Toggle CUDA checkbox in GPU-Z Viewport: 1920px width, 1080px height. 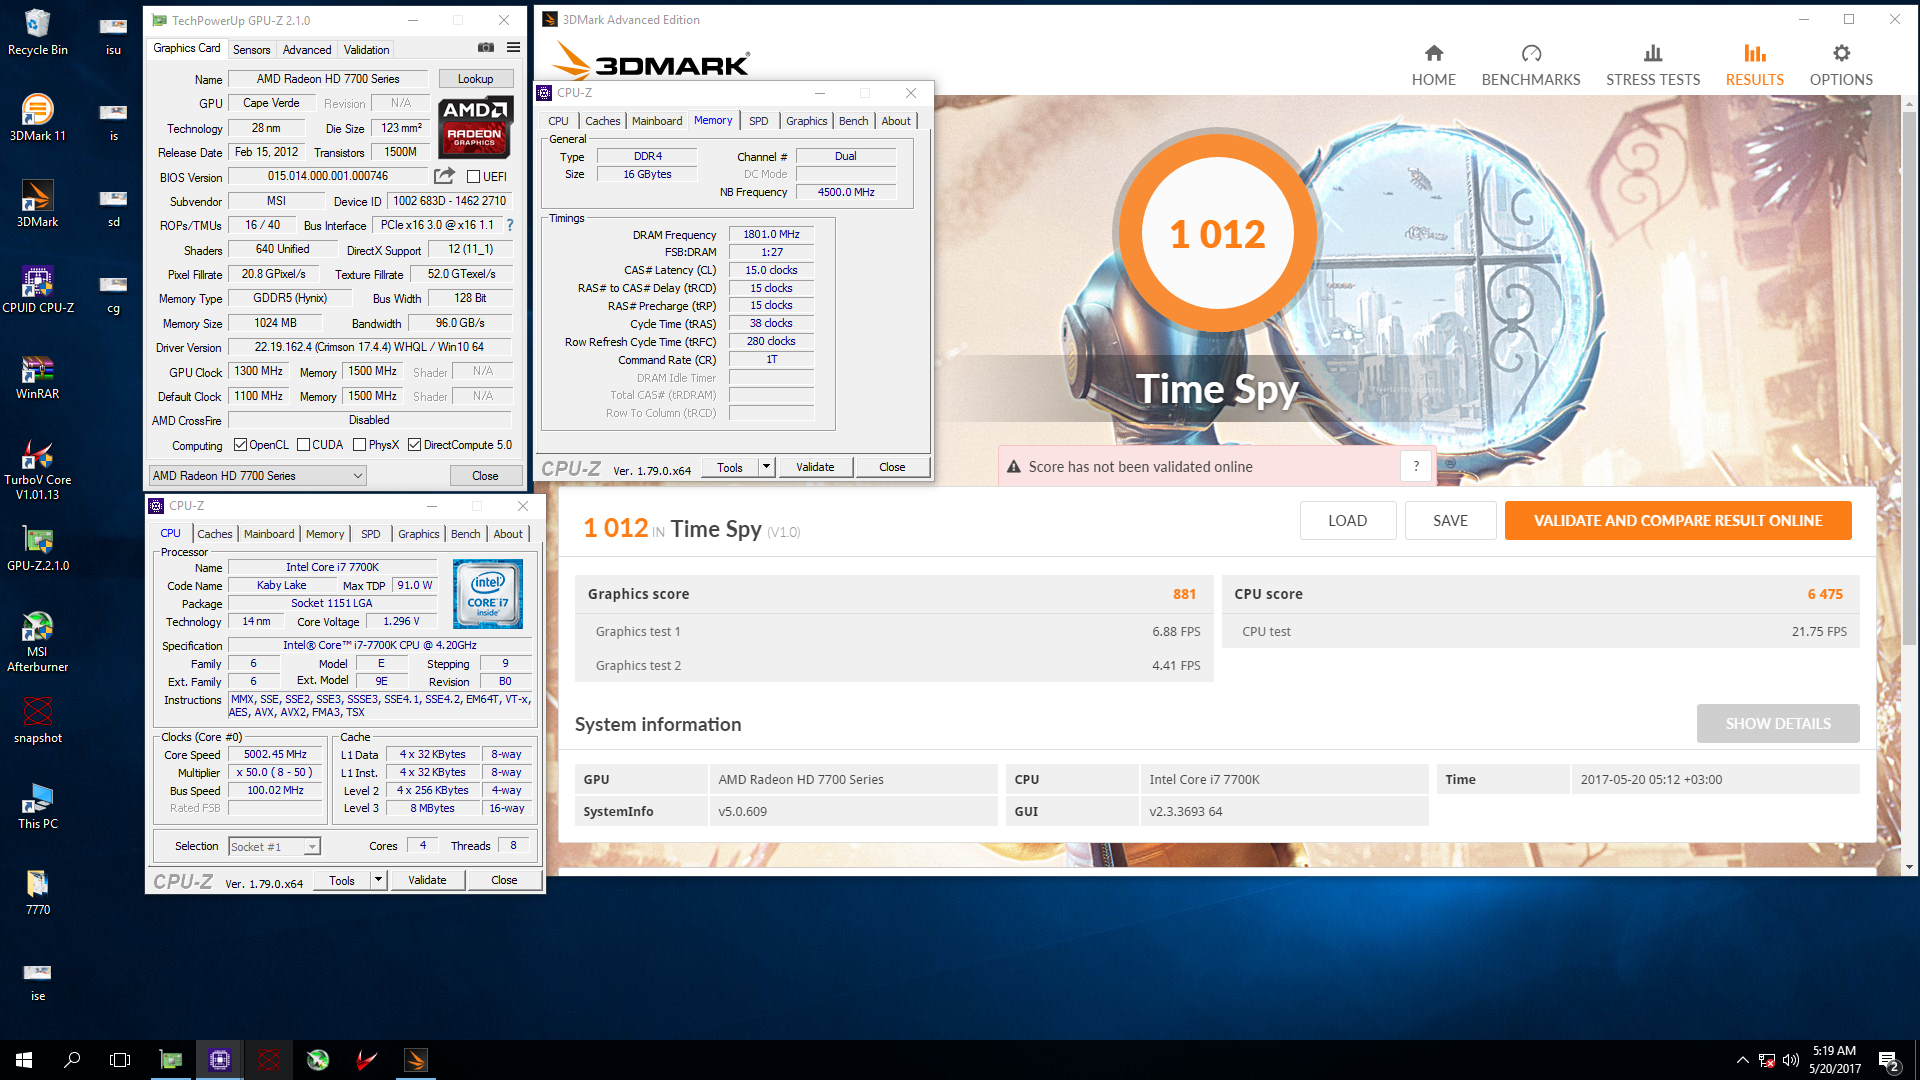click(x=303, y=445)
